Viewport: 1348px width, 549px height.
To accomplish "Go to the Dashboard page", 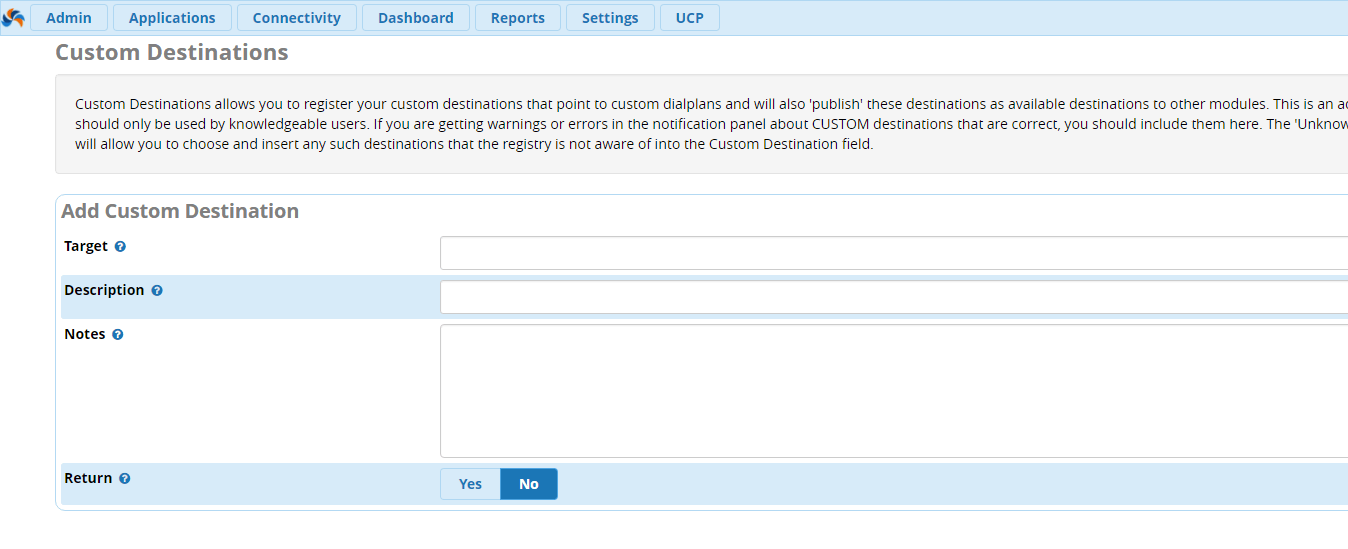I will (x=415, y=18).
